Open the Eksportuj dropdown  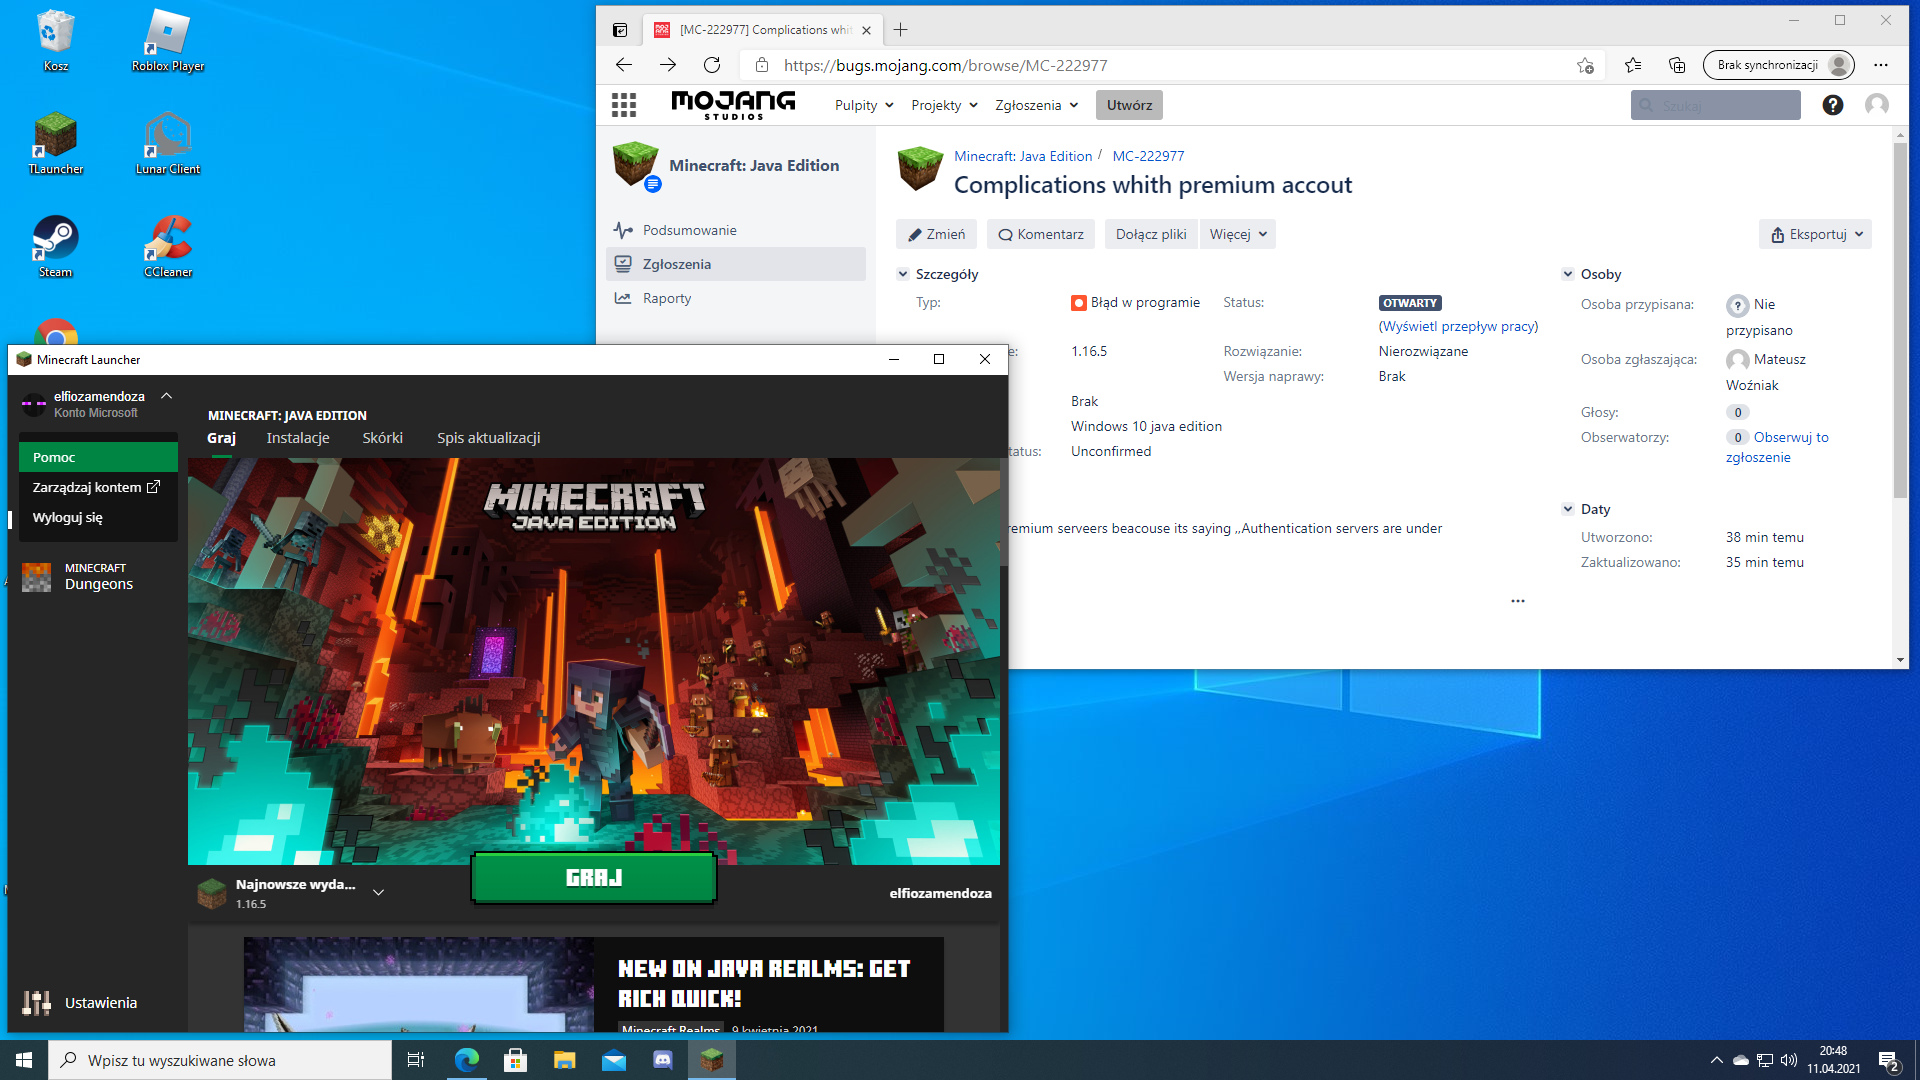coord(1815,234)
